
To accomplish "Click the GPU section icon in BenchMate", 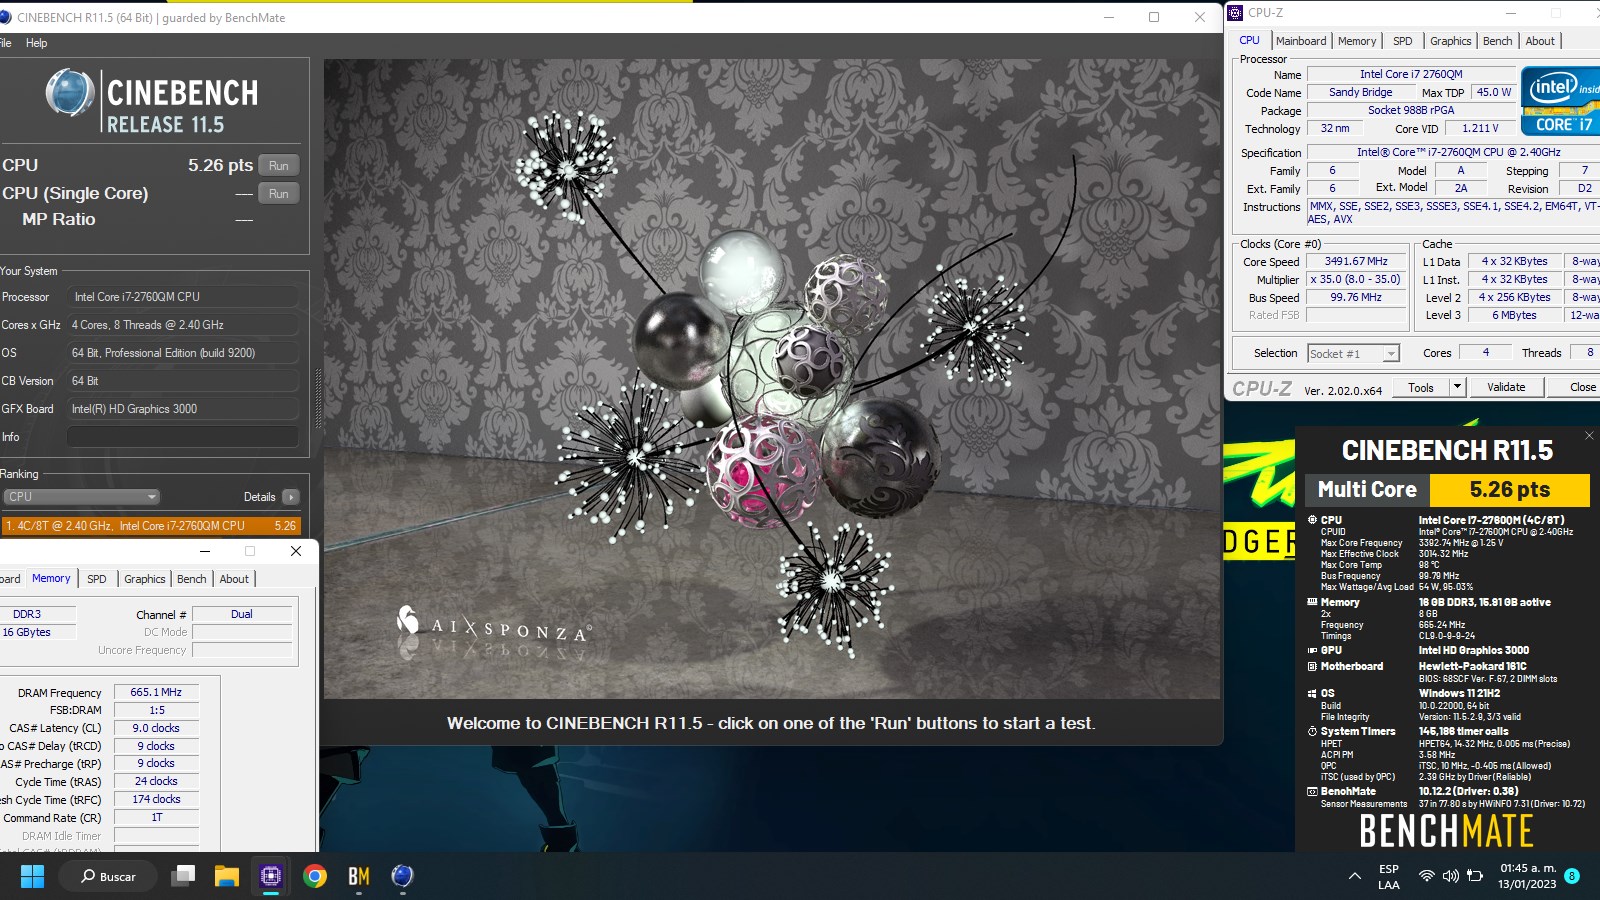I will (1312, 651).
